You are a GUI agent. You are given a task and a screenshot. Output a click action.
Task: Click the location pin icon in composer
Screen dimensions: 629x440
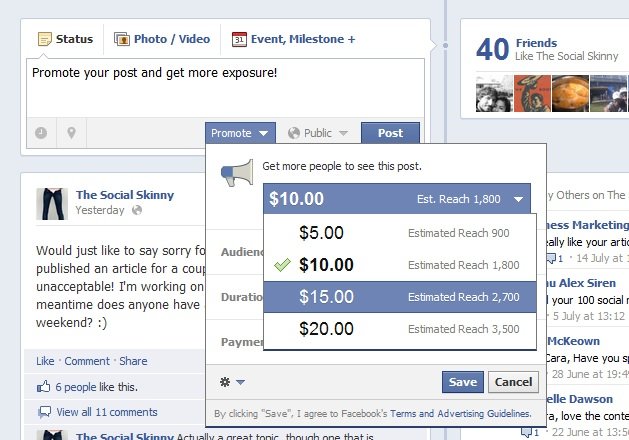pyautogui.click(x=71, y=133)
